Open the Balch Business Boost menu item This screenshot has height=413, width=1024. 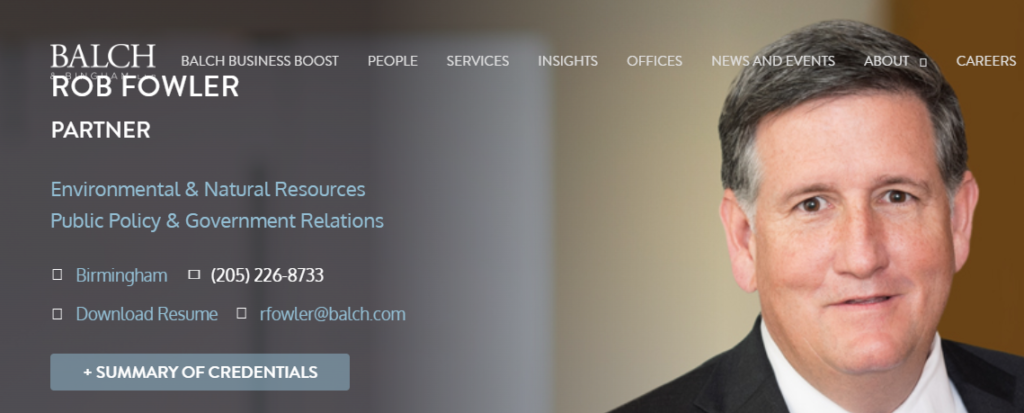click(260, 61)
